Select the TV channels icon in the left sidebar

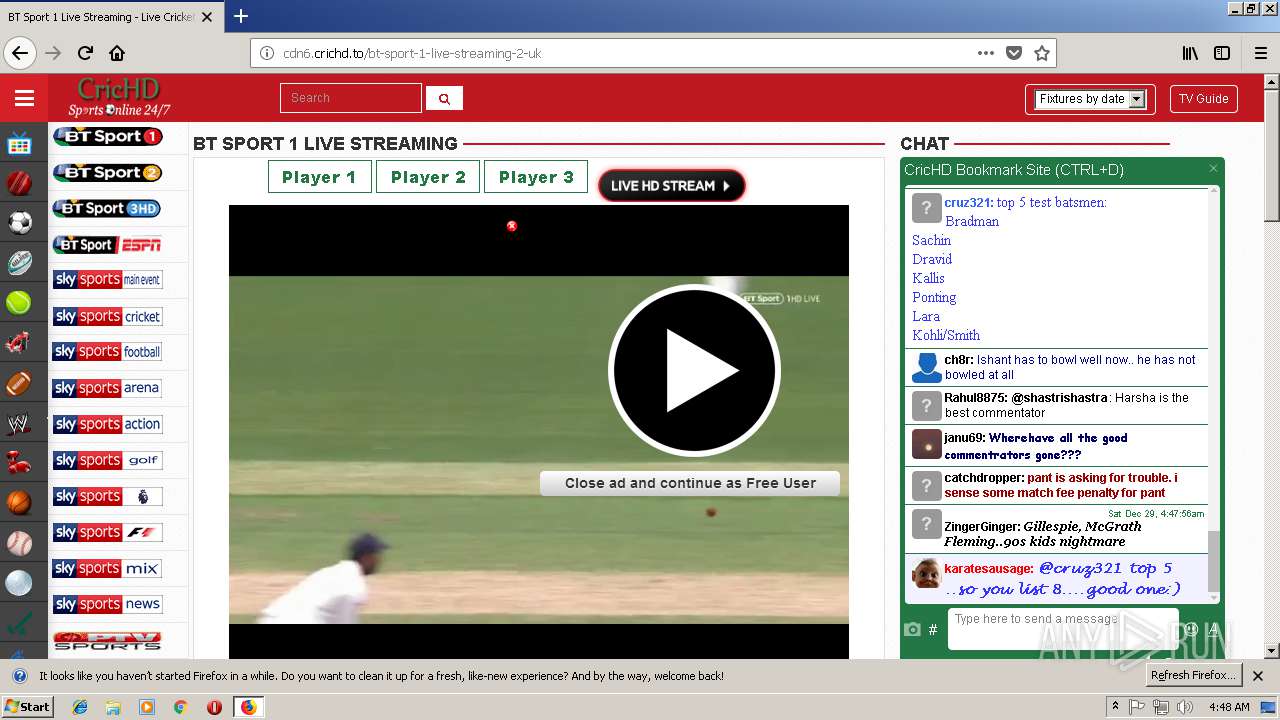pos(19,144)
